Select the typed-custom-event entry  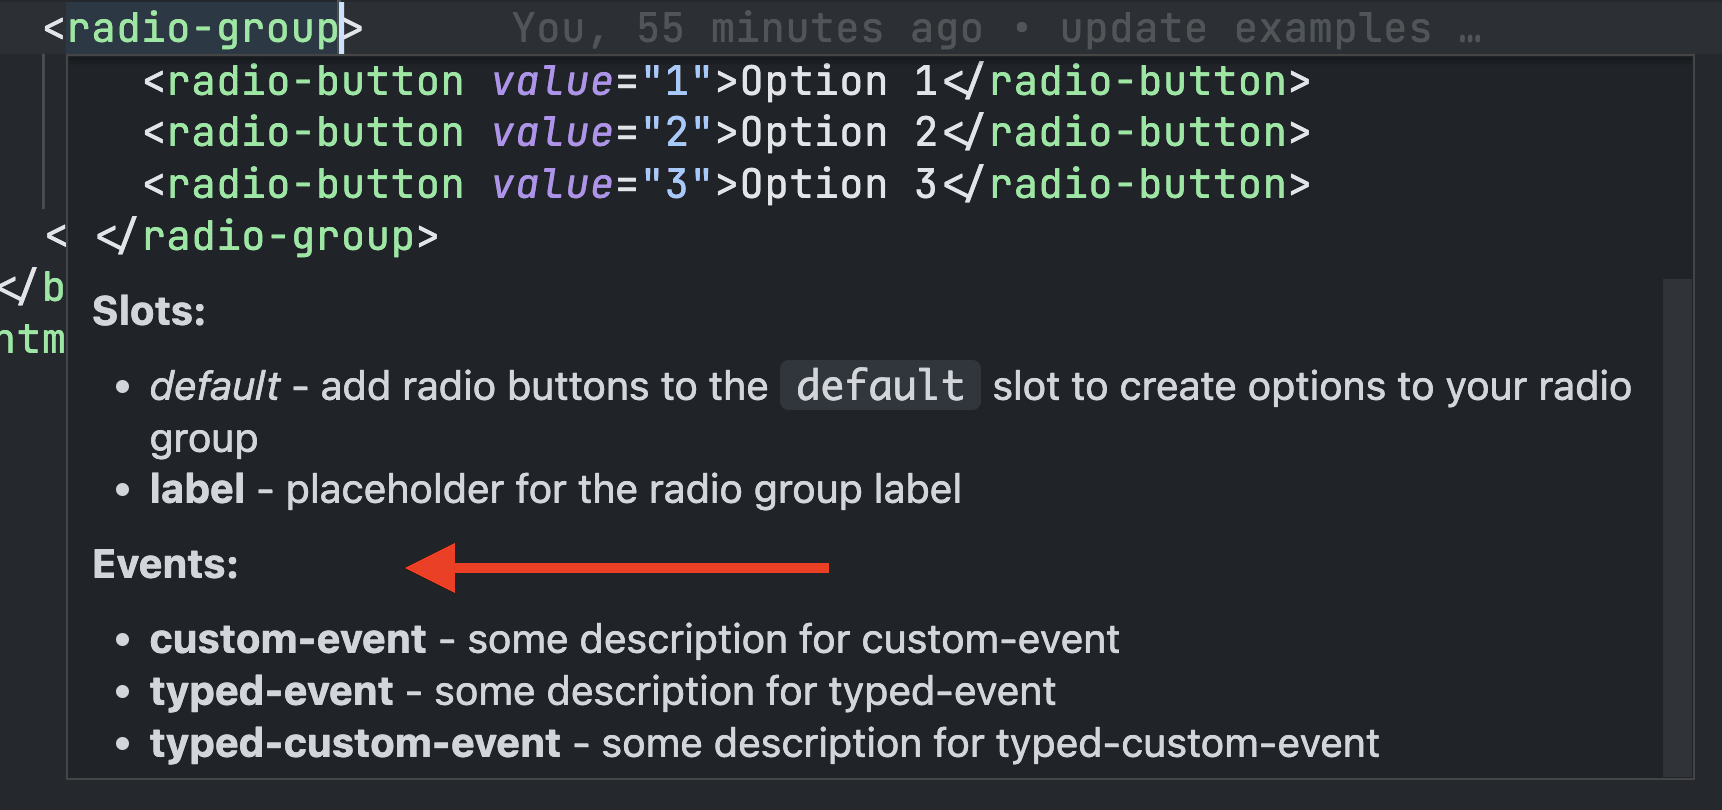click(x=763, y=743)
